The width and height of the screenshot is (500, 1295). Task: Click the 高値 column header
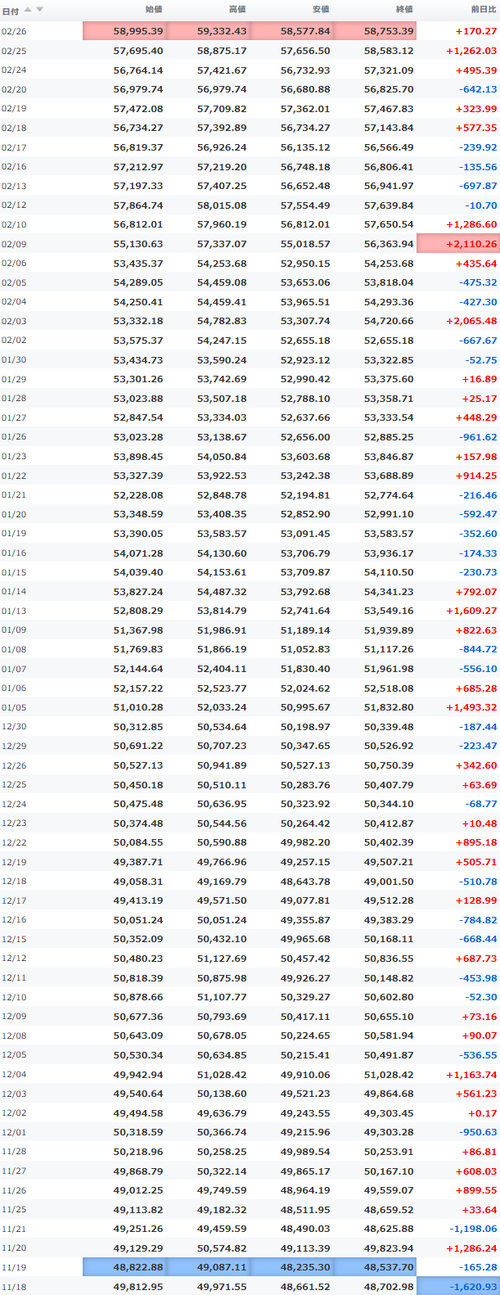click(237, 9)
